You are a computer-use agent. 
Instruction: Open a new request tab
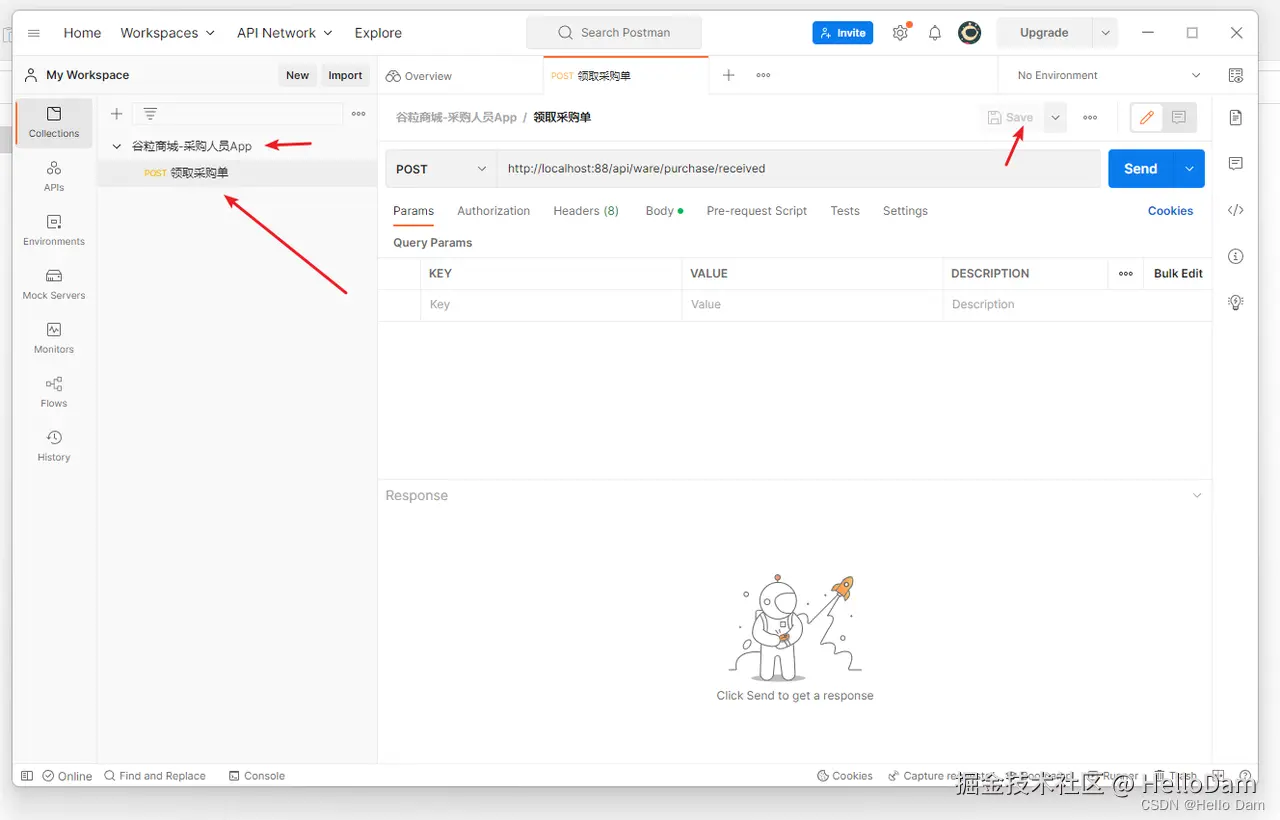(x=729, y=75)
